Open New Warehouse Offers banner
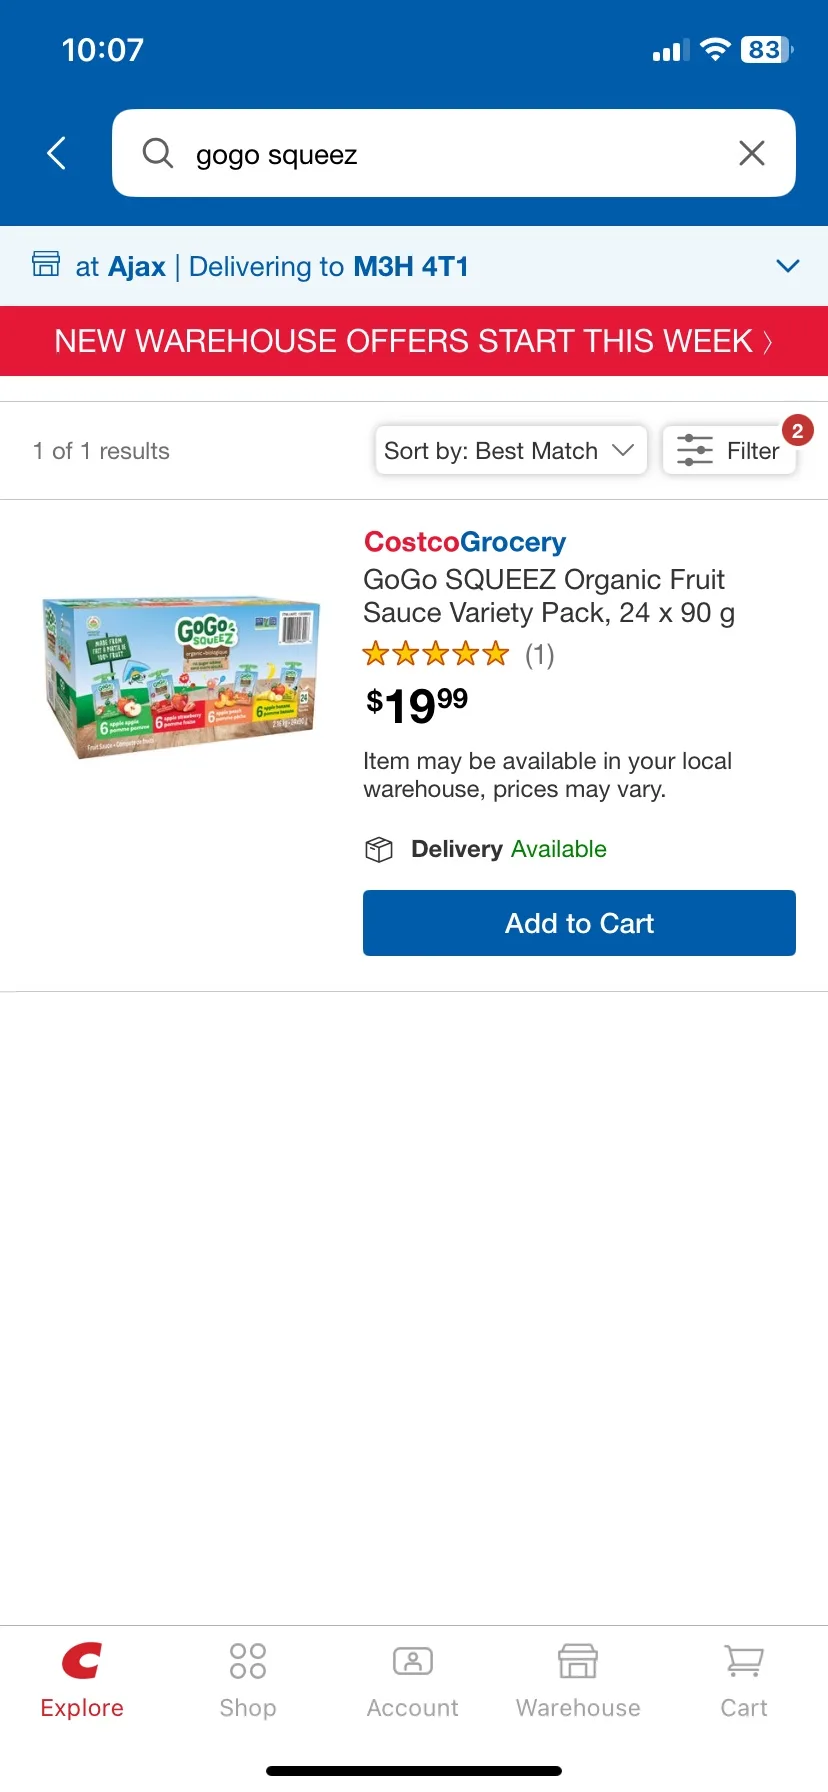 (x=414, y=341)
